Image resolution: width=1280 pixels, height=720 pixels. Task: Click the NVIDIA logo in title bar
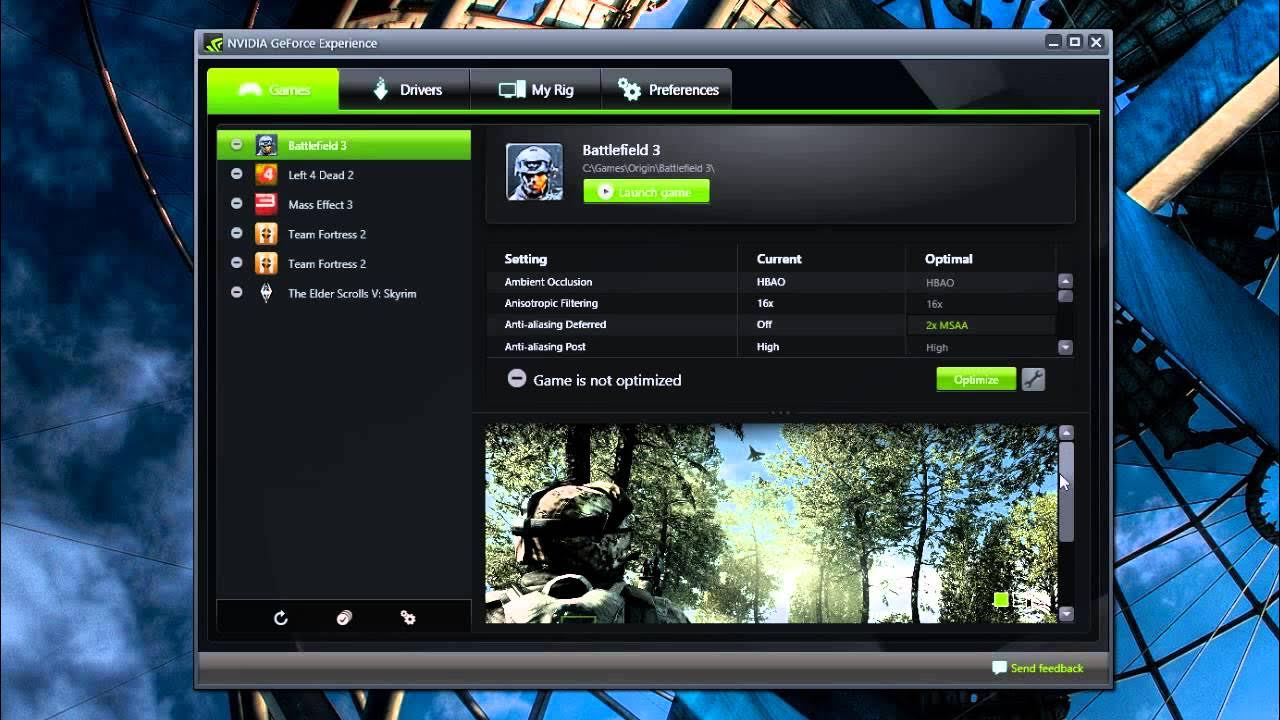click(213, 43)
